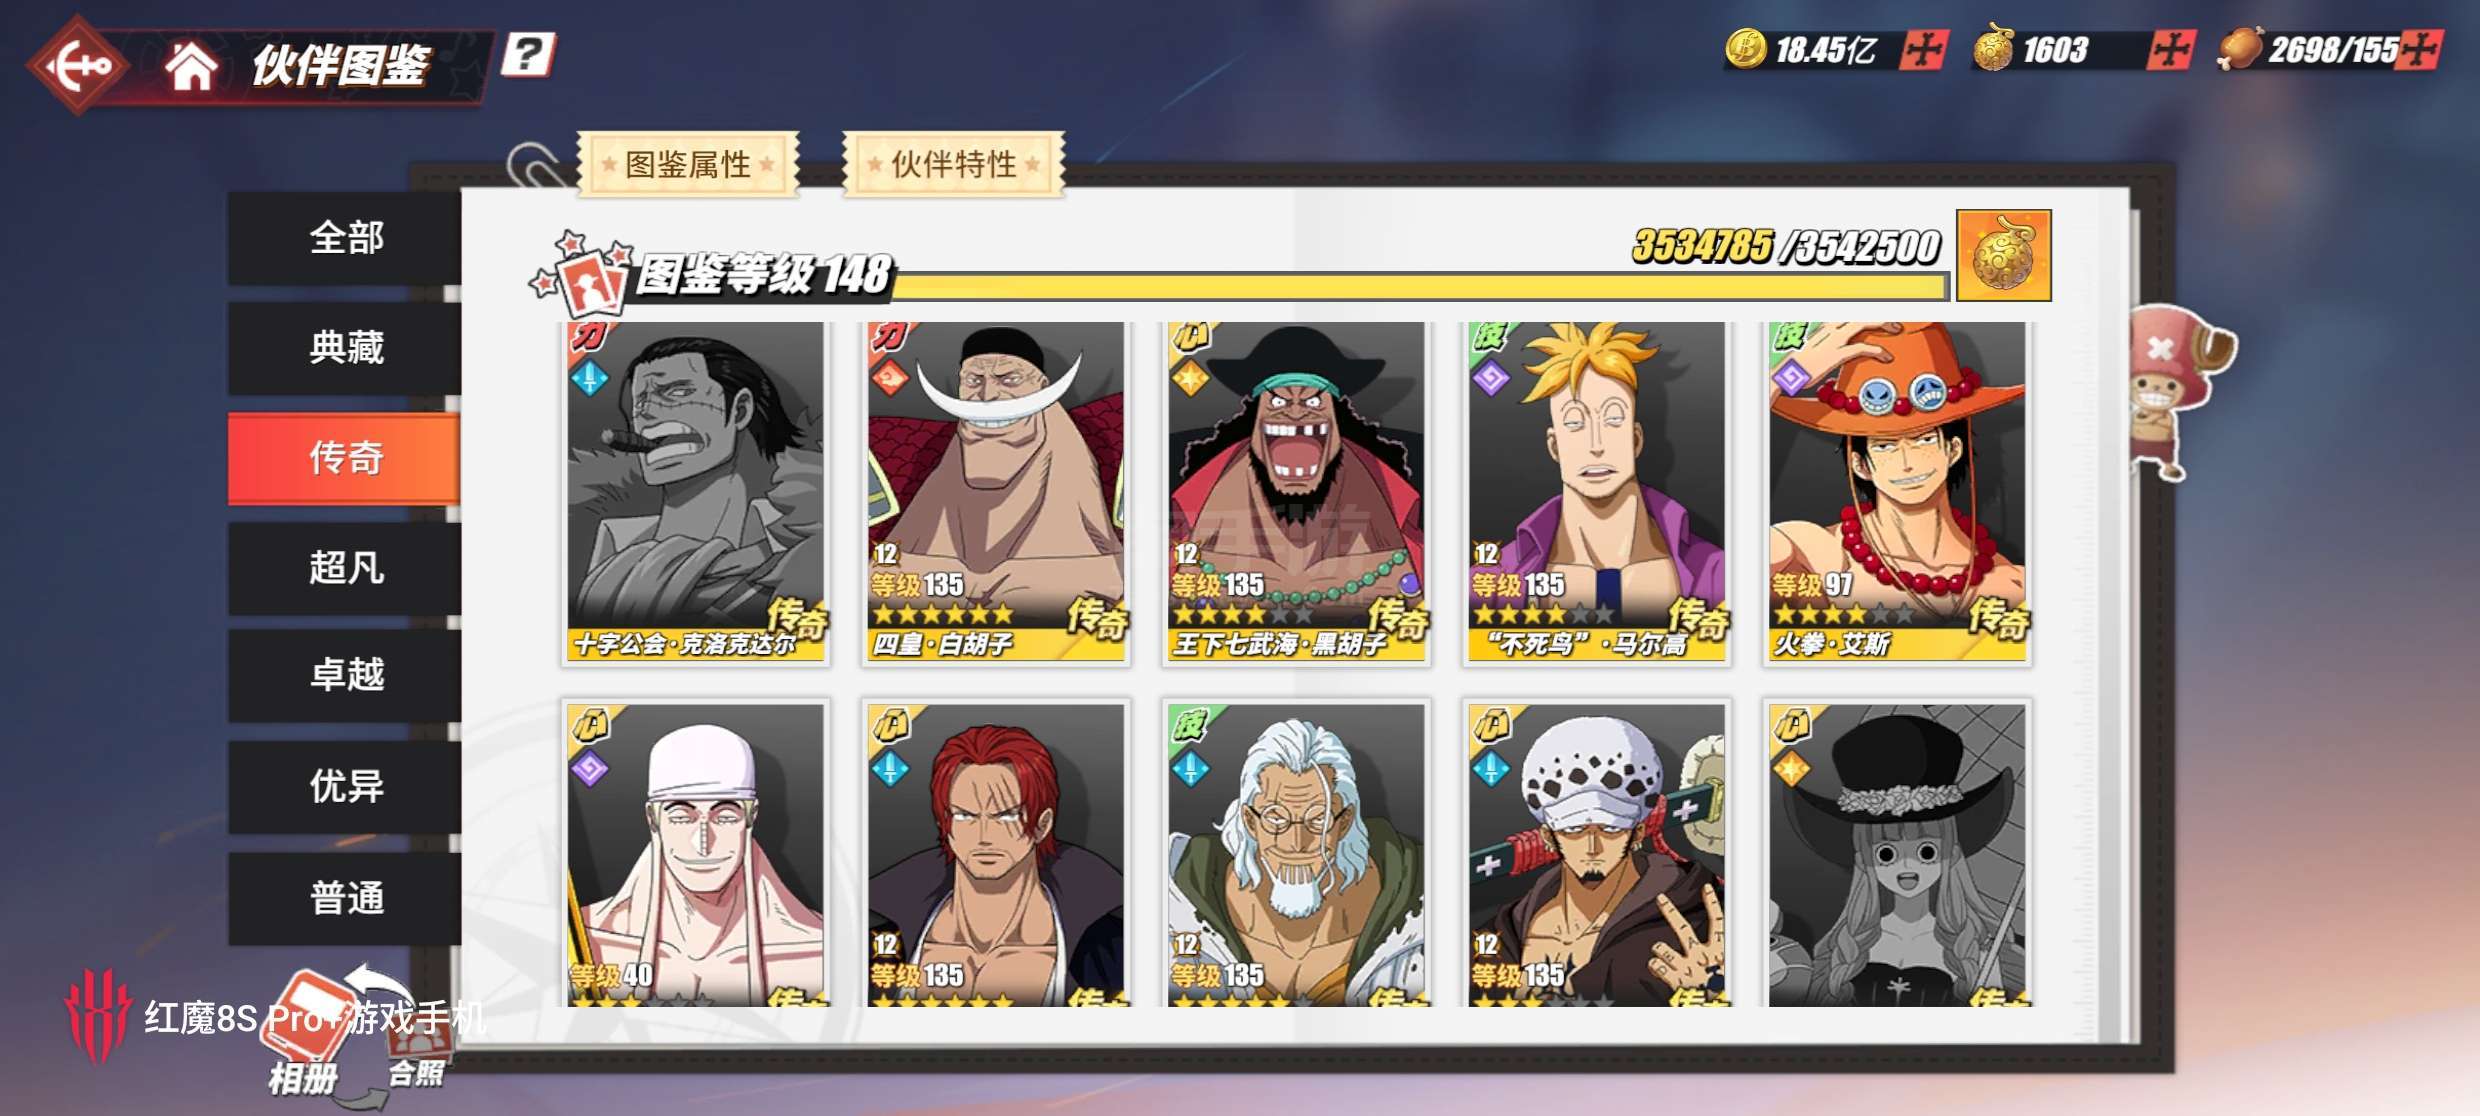Open greyed 十字公会·克洛克达尔 card
The width and height of the screenshot is (2480, 1116).
(696, 491)
